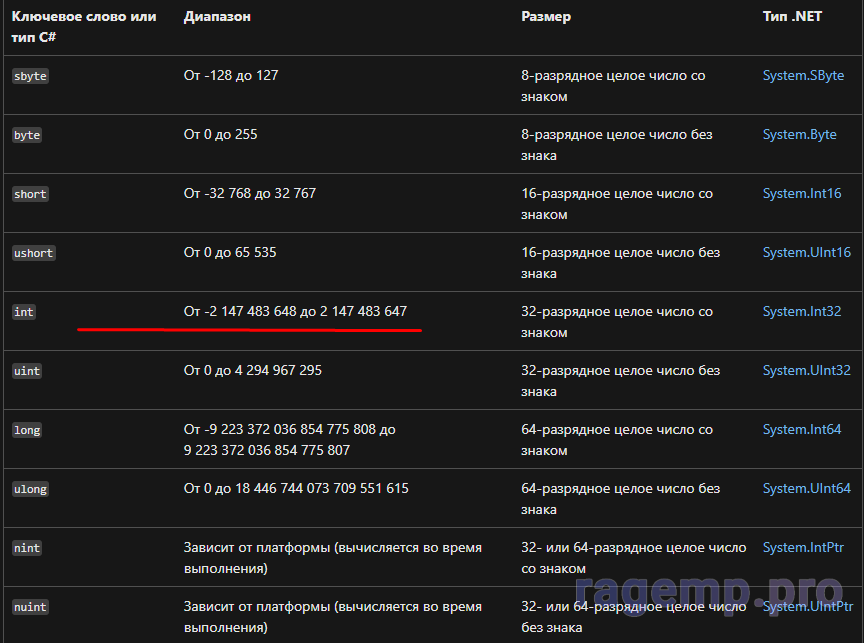Click the int keyword code tag
This screenshot has width=864, height=643.
coord(24,313)
